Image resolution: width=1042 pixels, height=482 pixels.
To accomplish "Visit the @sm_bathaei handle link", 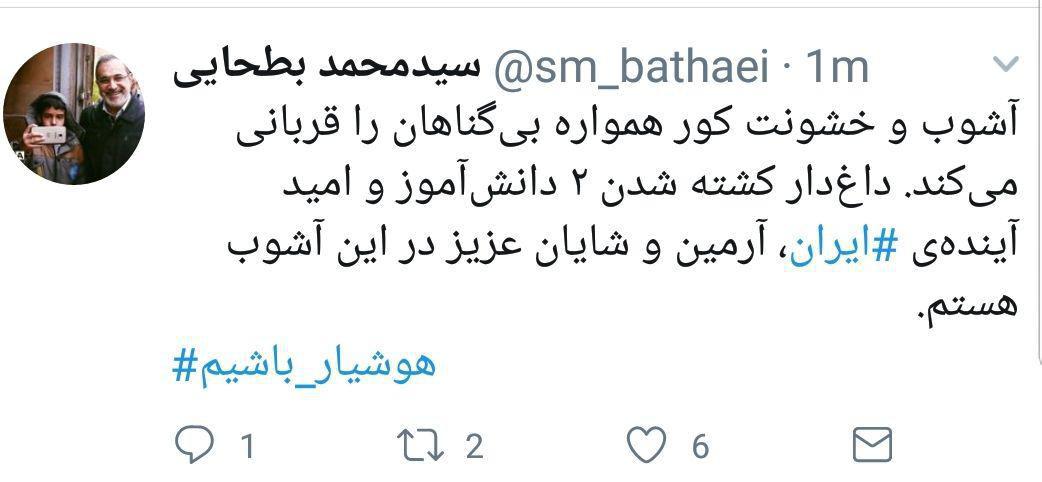I will pyautogui.click(x=629, y=68).
